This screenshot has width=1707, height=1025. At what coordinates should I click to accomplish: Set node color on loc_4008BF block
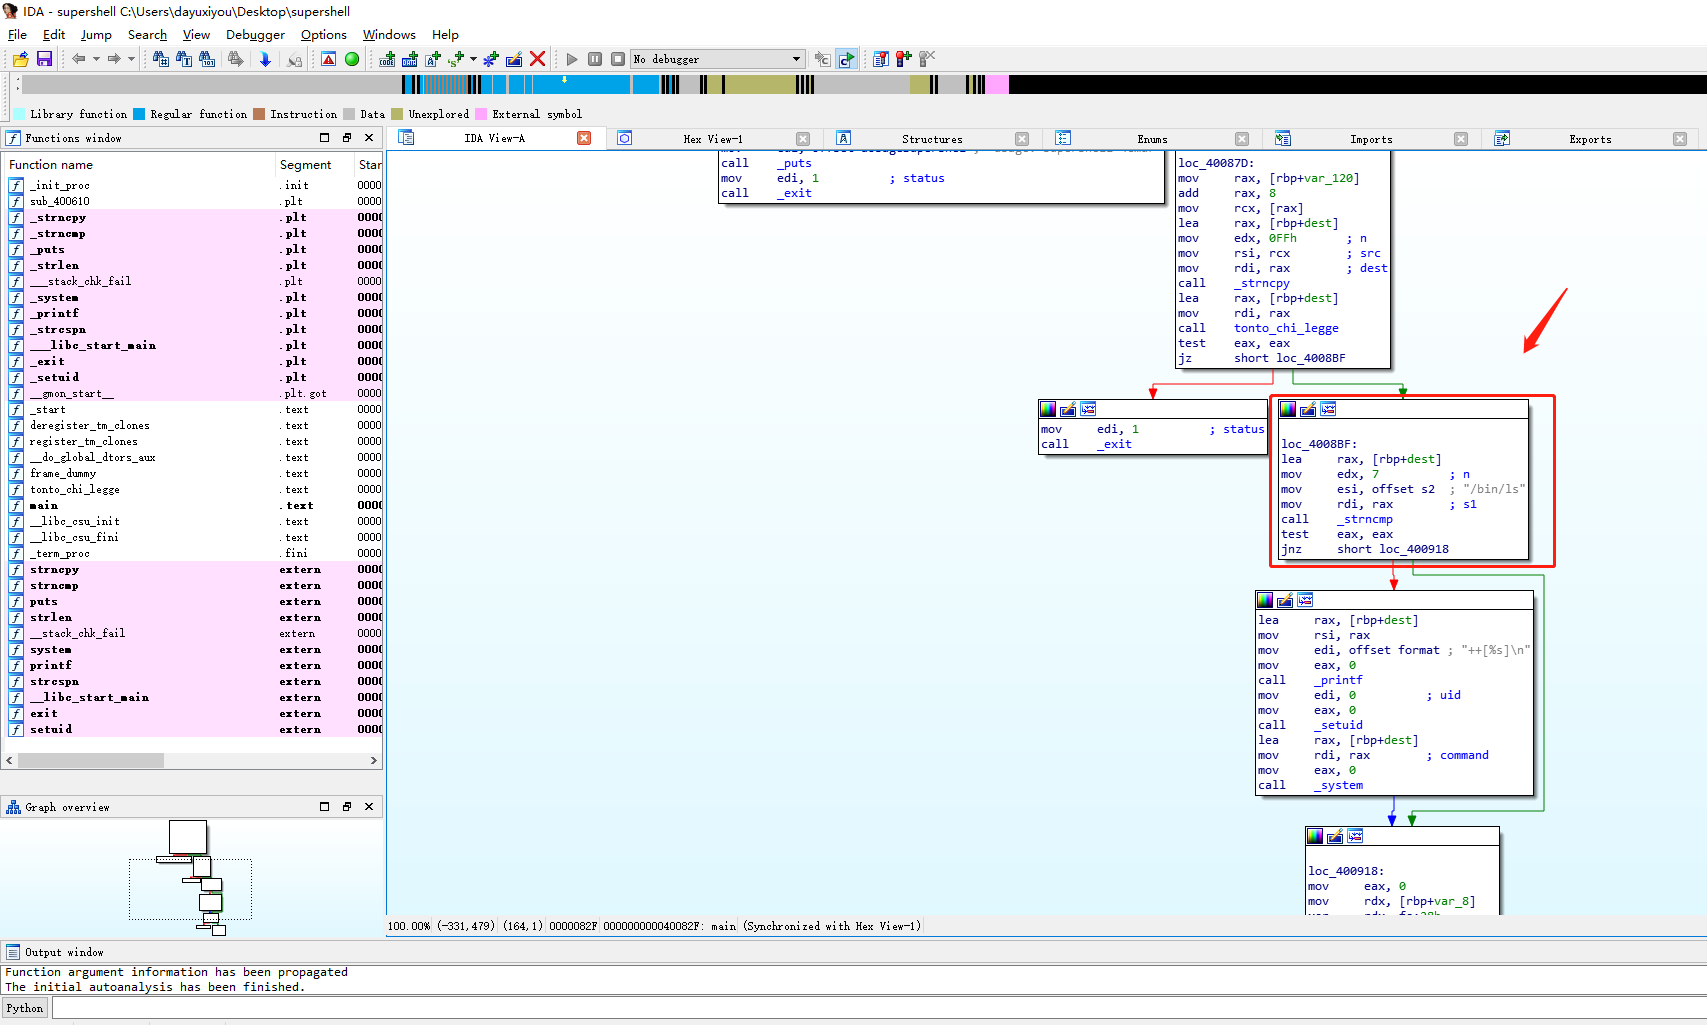pos(1288,409)
